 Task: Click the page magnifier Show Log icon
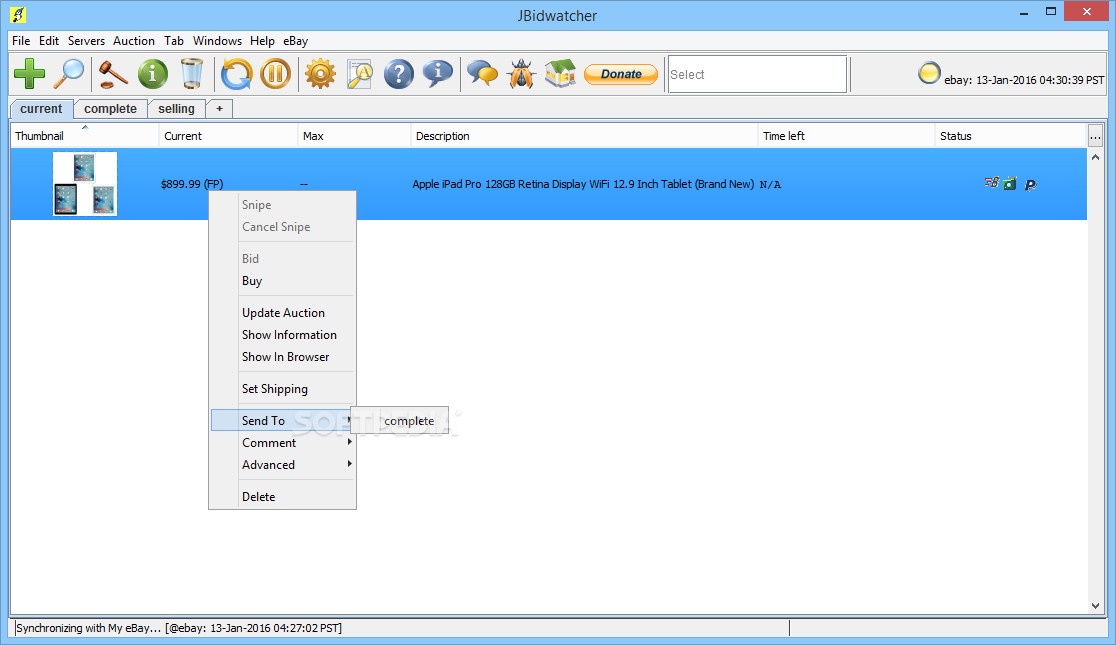(x=360, y=74)
